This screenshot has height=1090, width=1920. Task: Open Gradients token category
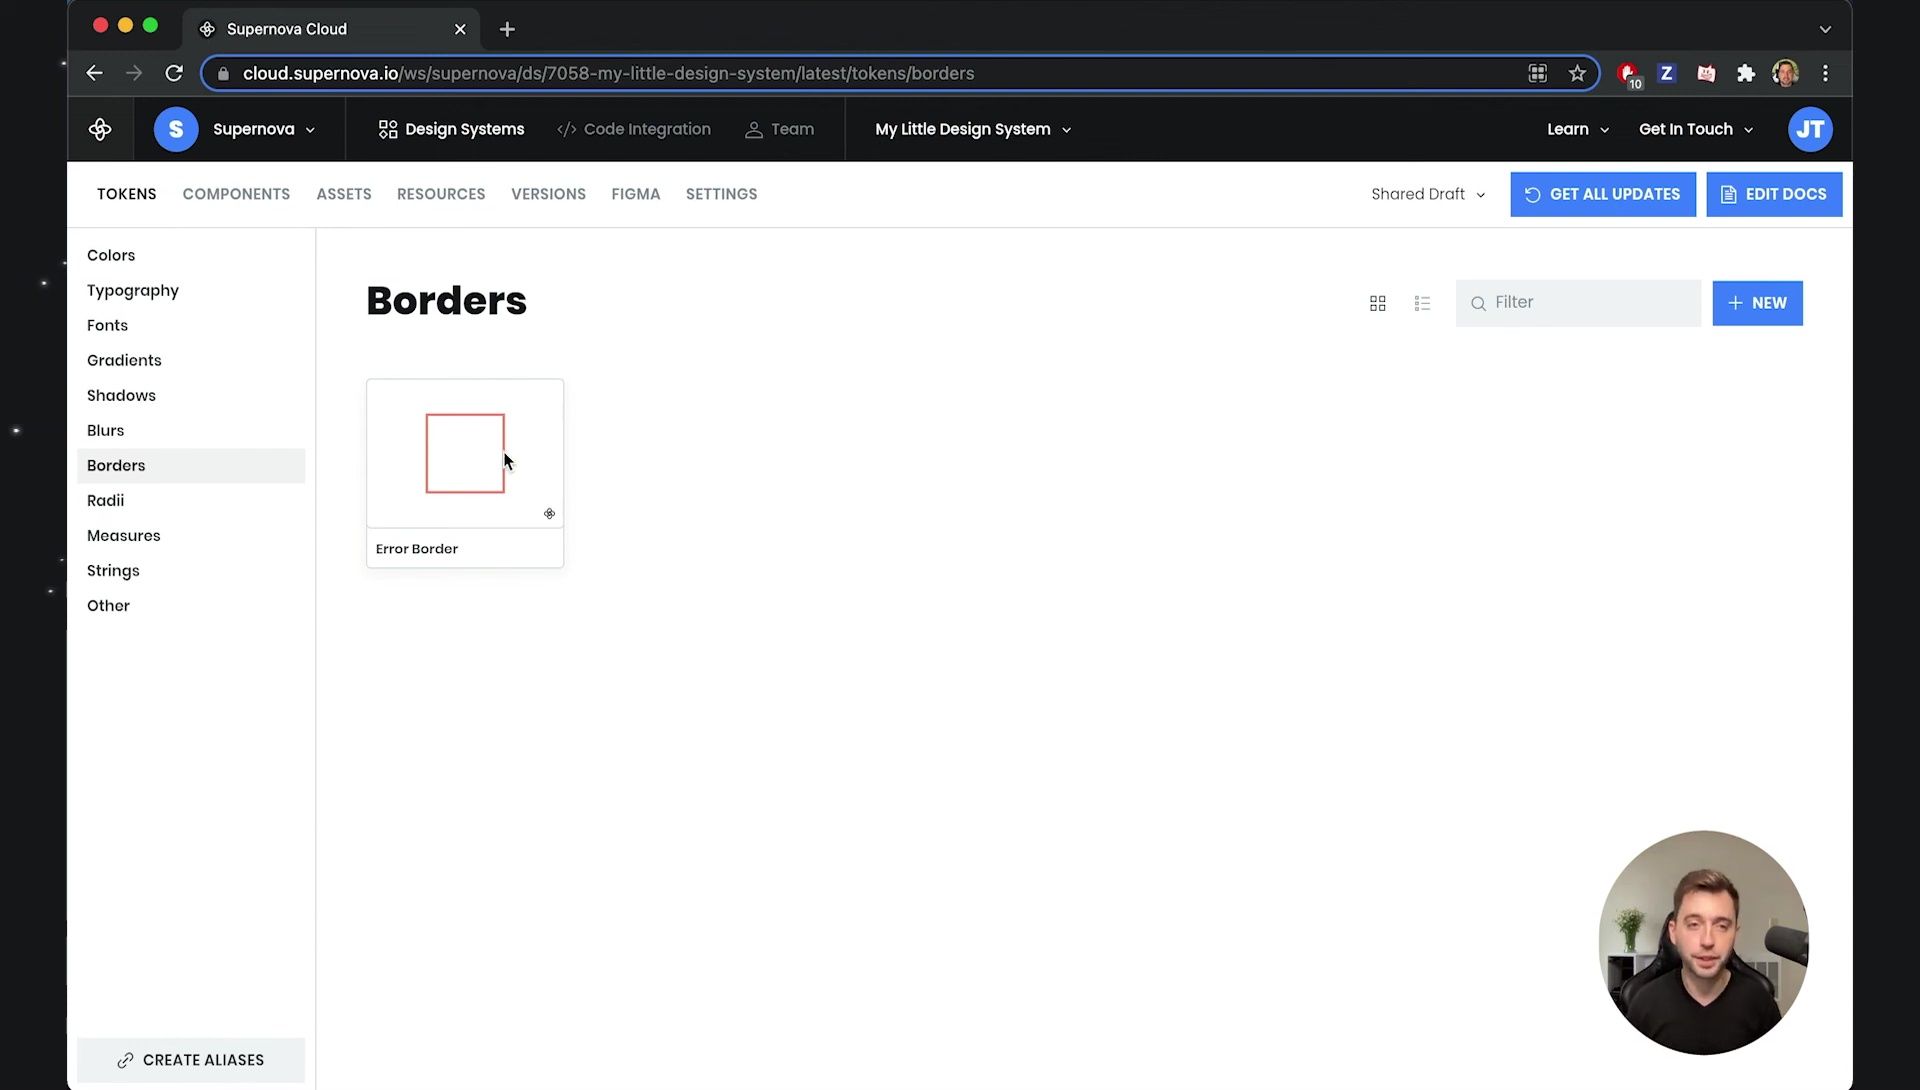coord(191,360)
